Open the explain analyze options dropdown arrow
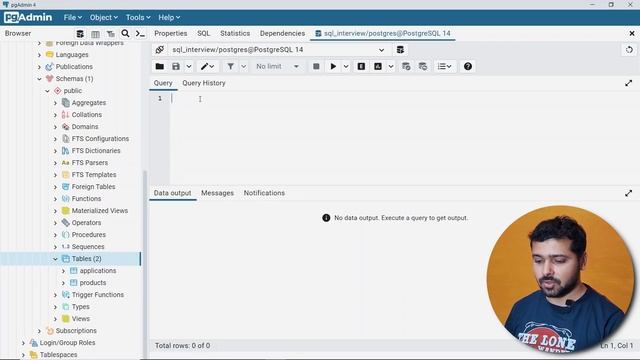The height and width of the screenshot is (360, 640). pos(391,66)
